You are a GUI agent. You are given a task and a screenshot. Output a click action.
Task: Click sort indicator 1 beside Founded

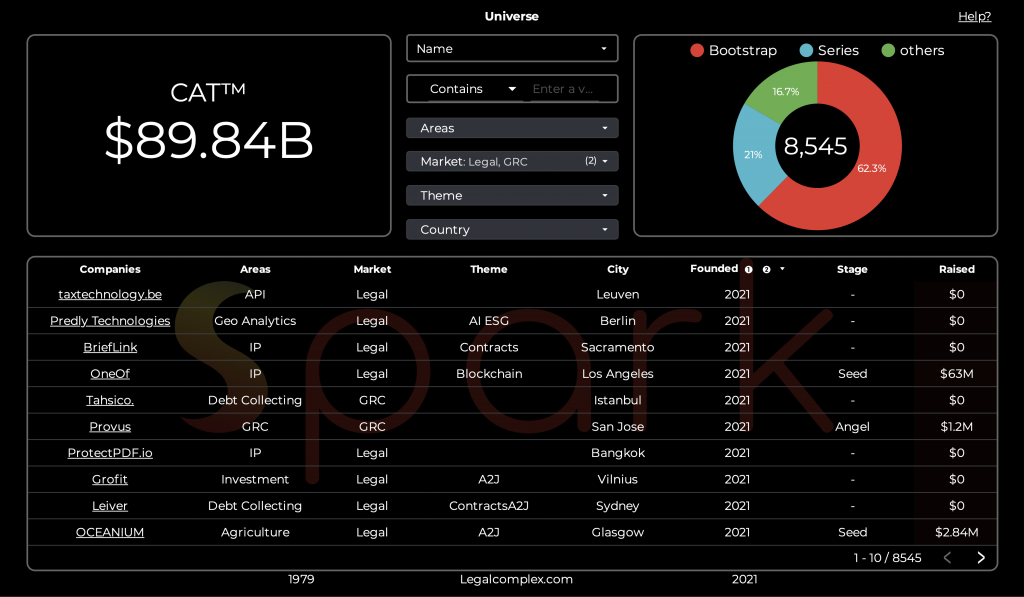(748, 269)
